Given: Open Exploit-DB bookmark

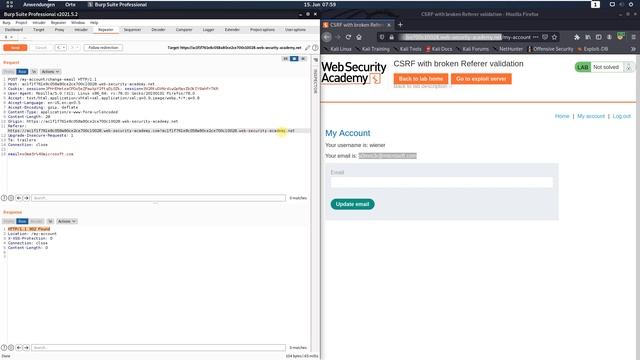Looking at the screenshot, I should point(593,49).
